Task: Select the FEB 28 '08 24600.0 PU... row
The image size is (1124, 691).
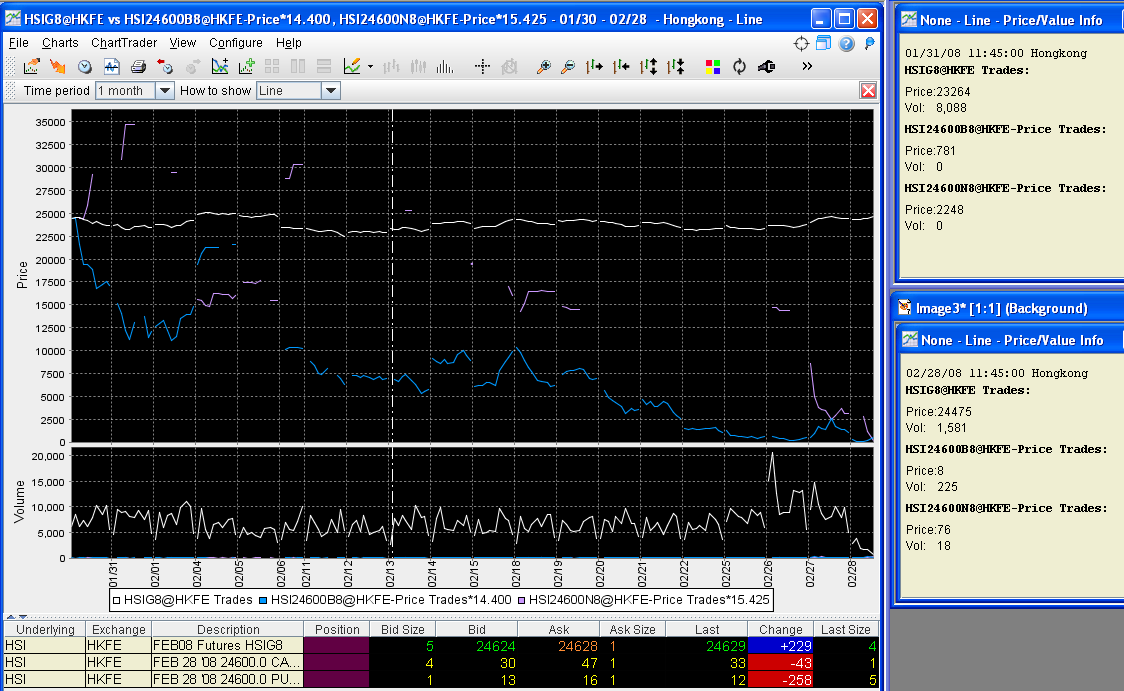Action: (442, 680)
